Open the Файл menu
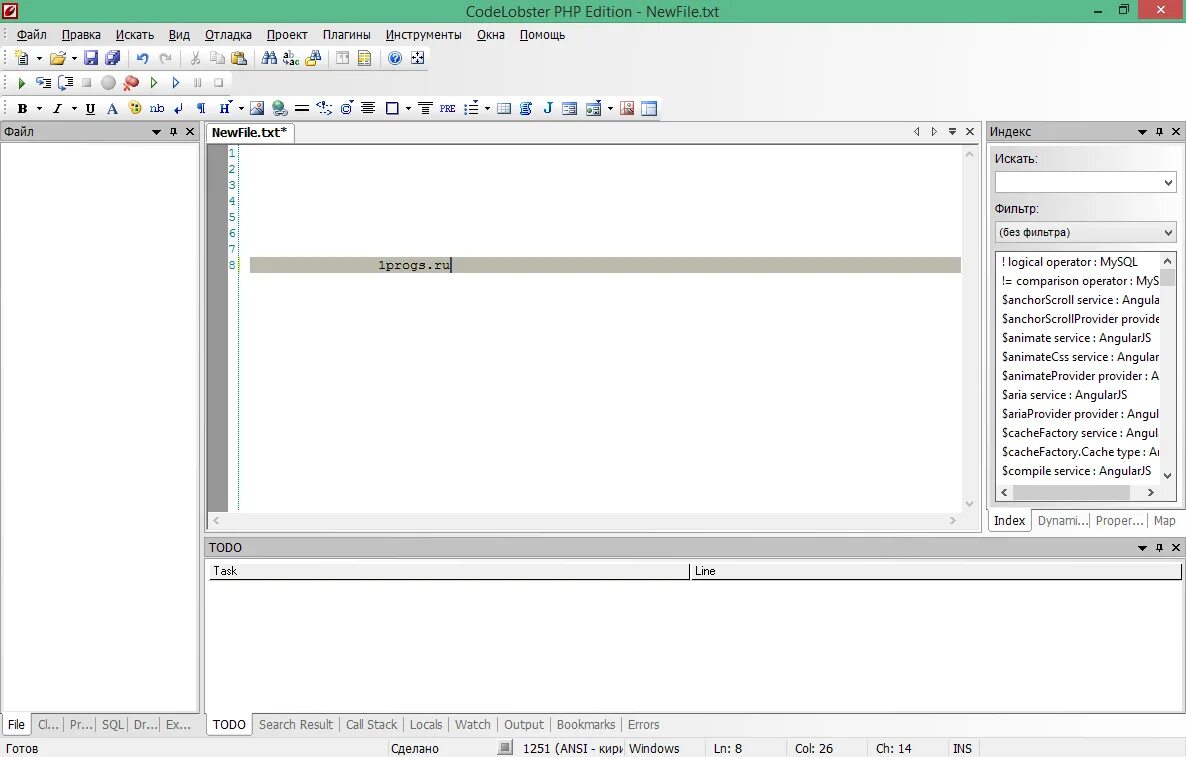 32,35
